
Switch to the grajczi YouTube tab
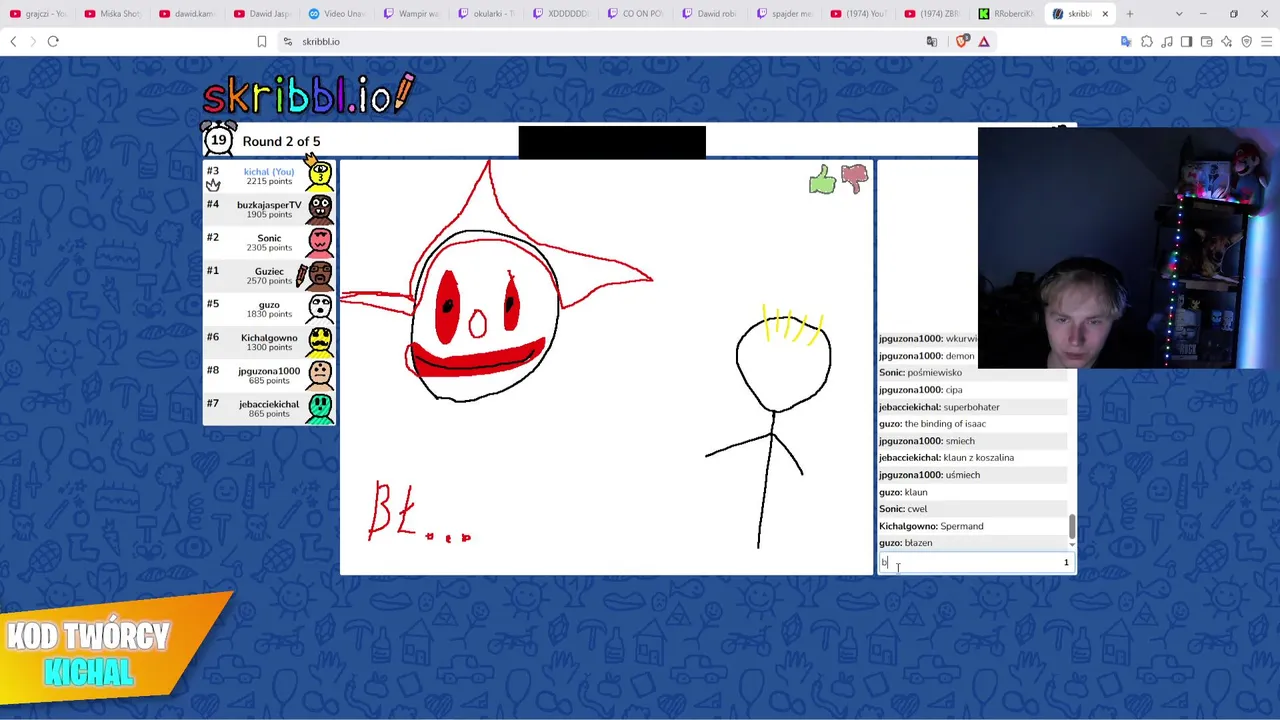point(38,14)
